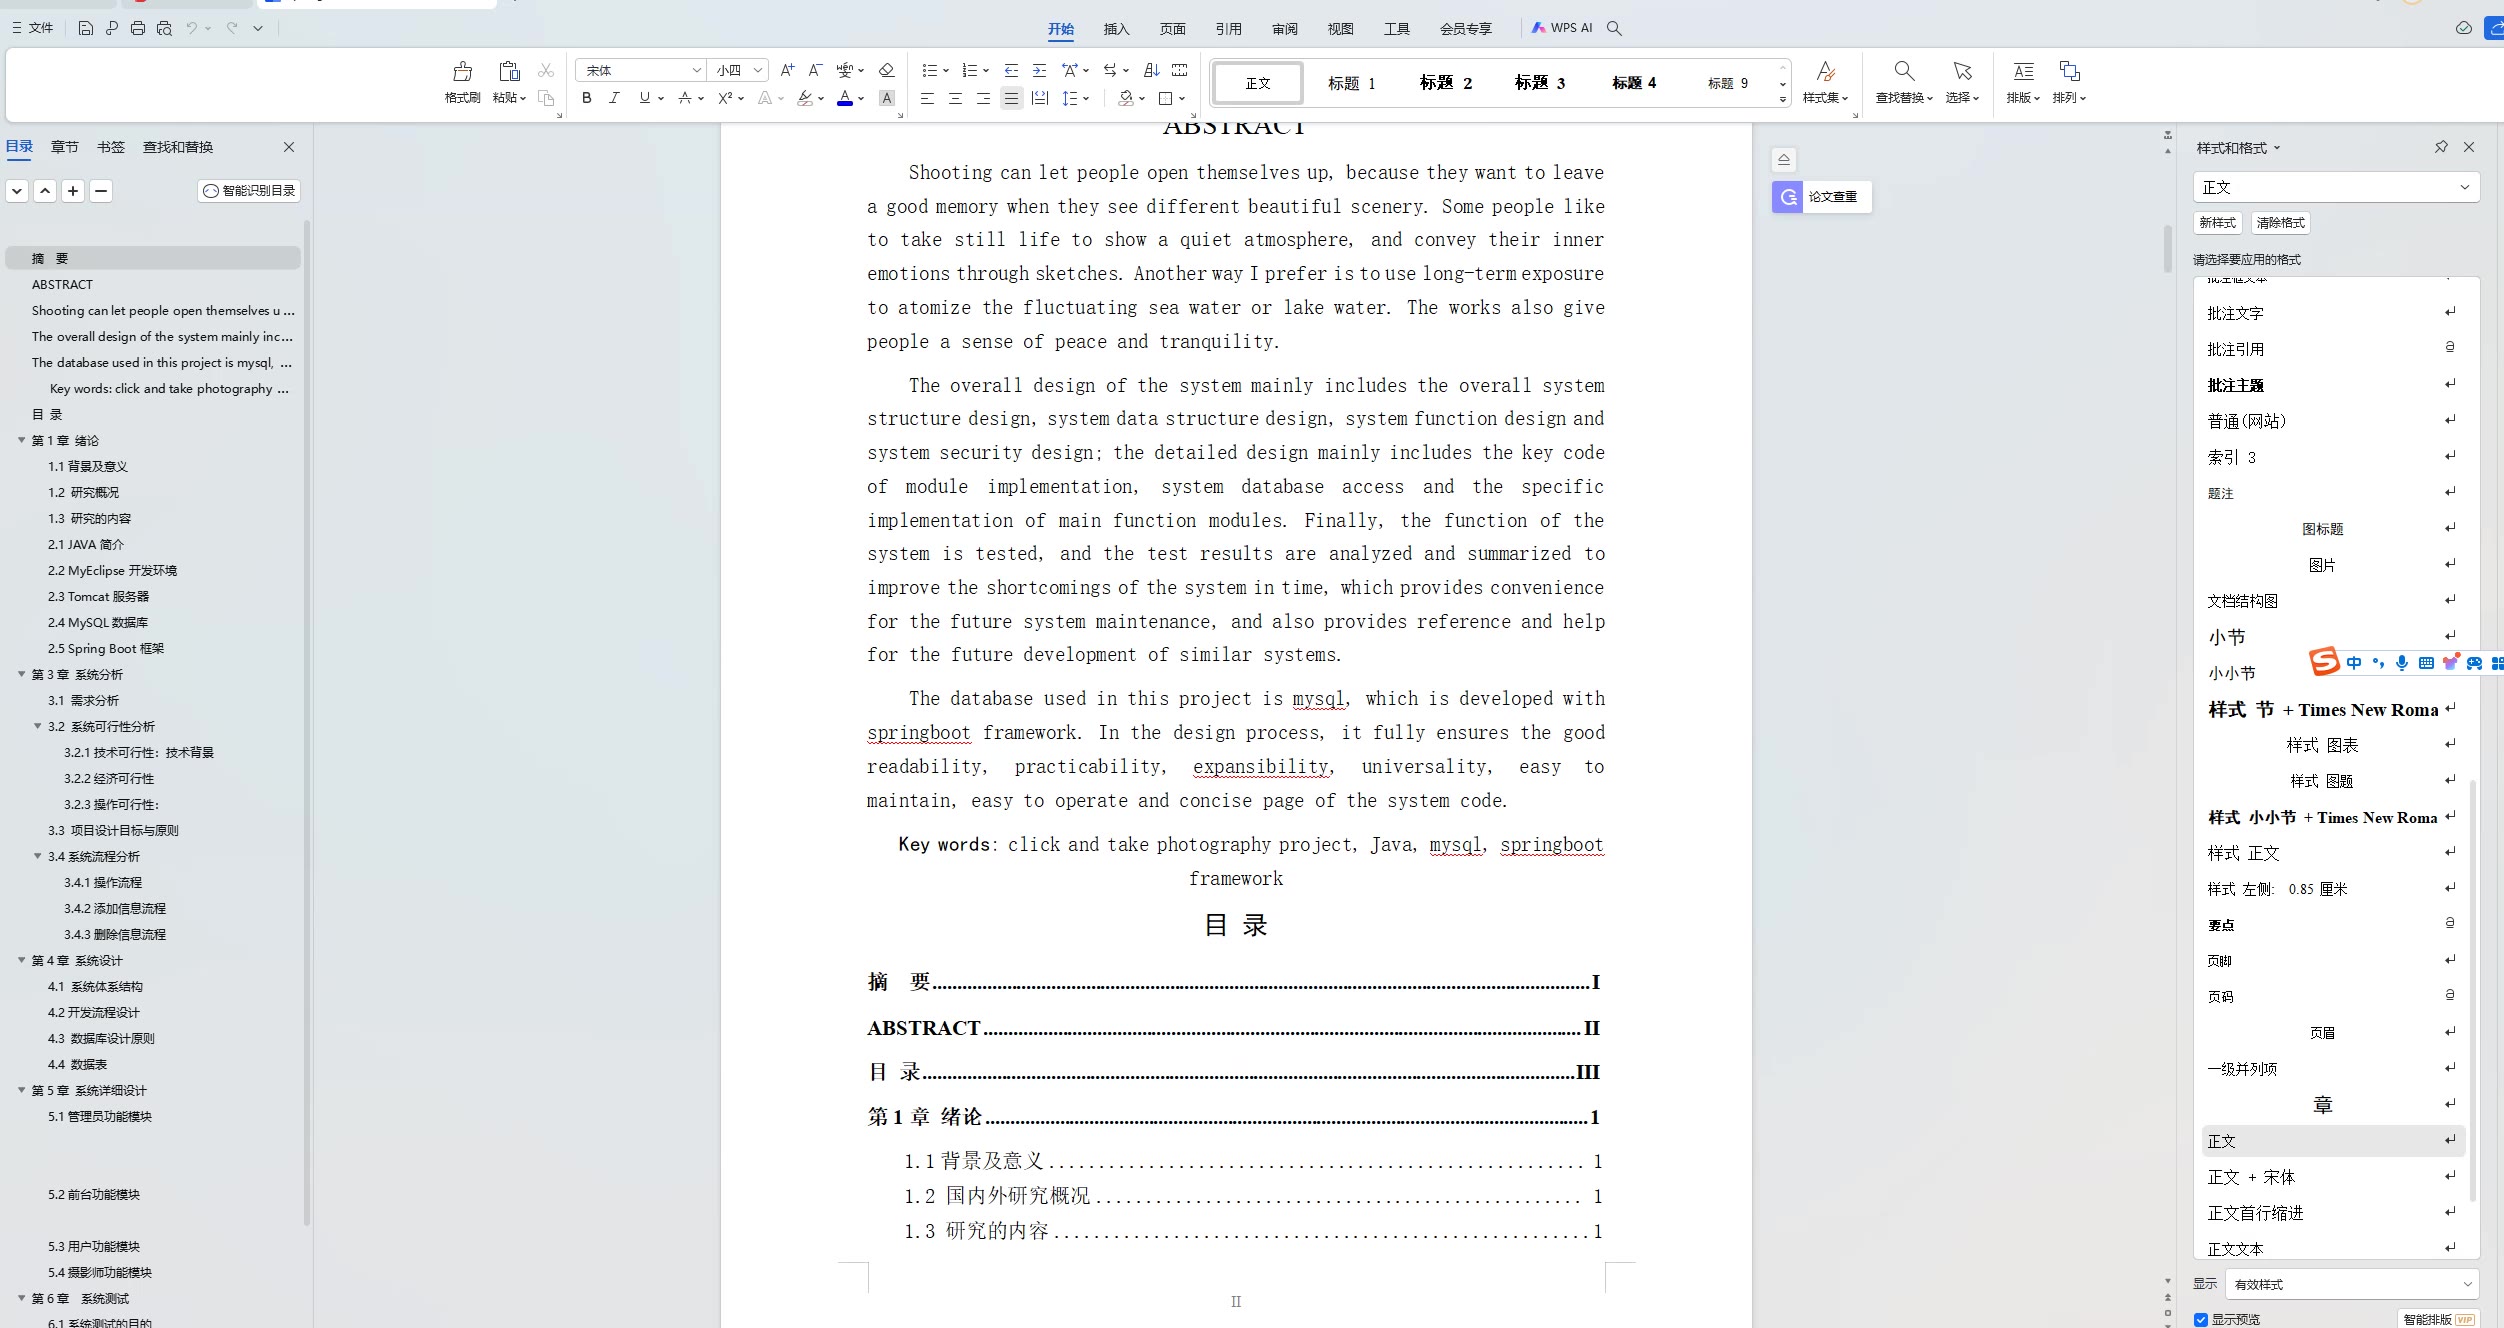Open the font size dropdown (小四)
The image size is (2504, 1328).
click(758, 70)
